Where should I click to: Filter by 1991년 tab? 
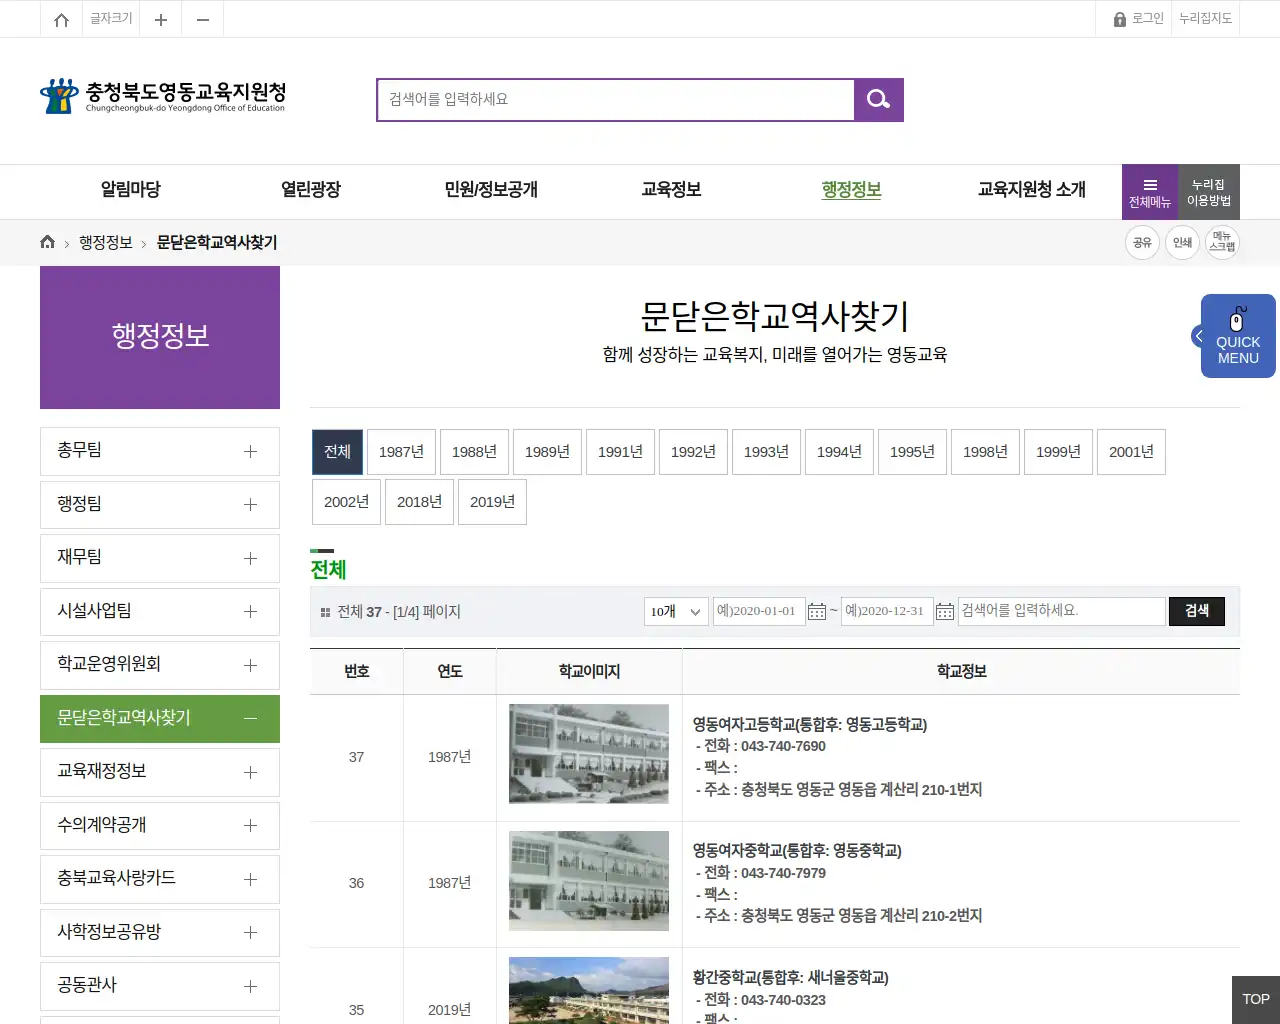(620, 452)
